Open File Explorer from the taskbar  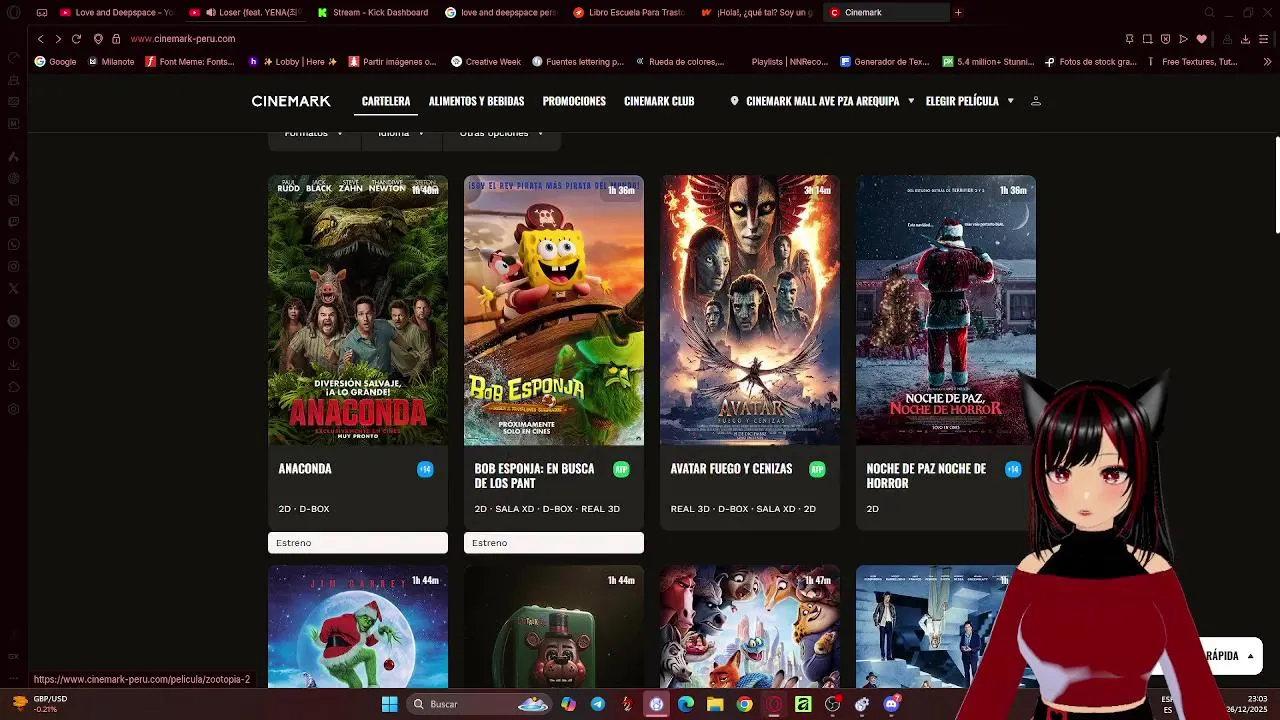[715, 704]
